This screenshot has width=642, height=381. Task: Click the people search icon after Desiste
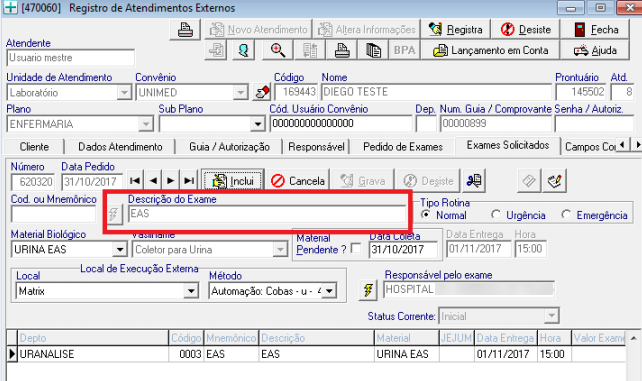(474, 180)
